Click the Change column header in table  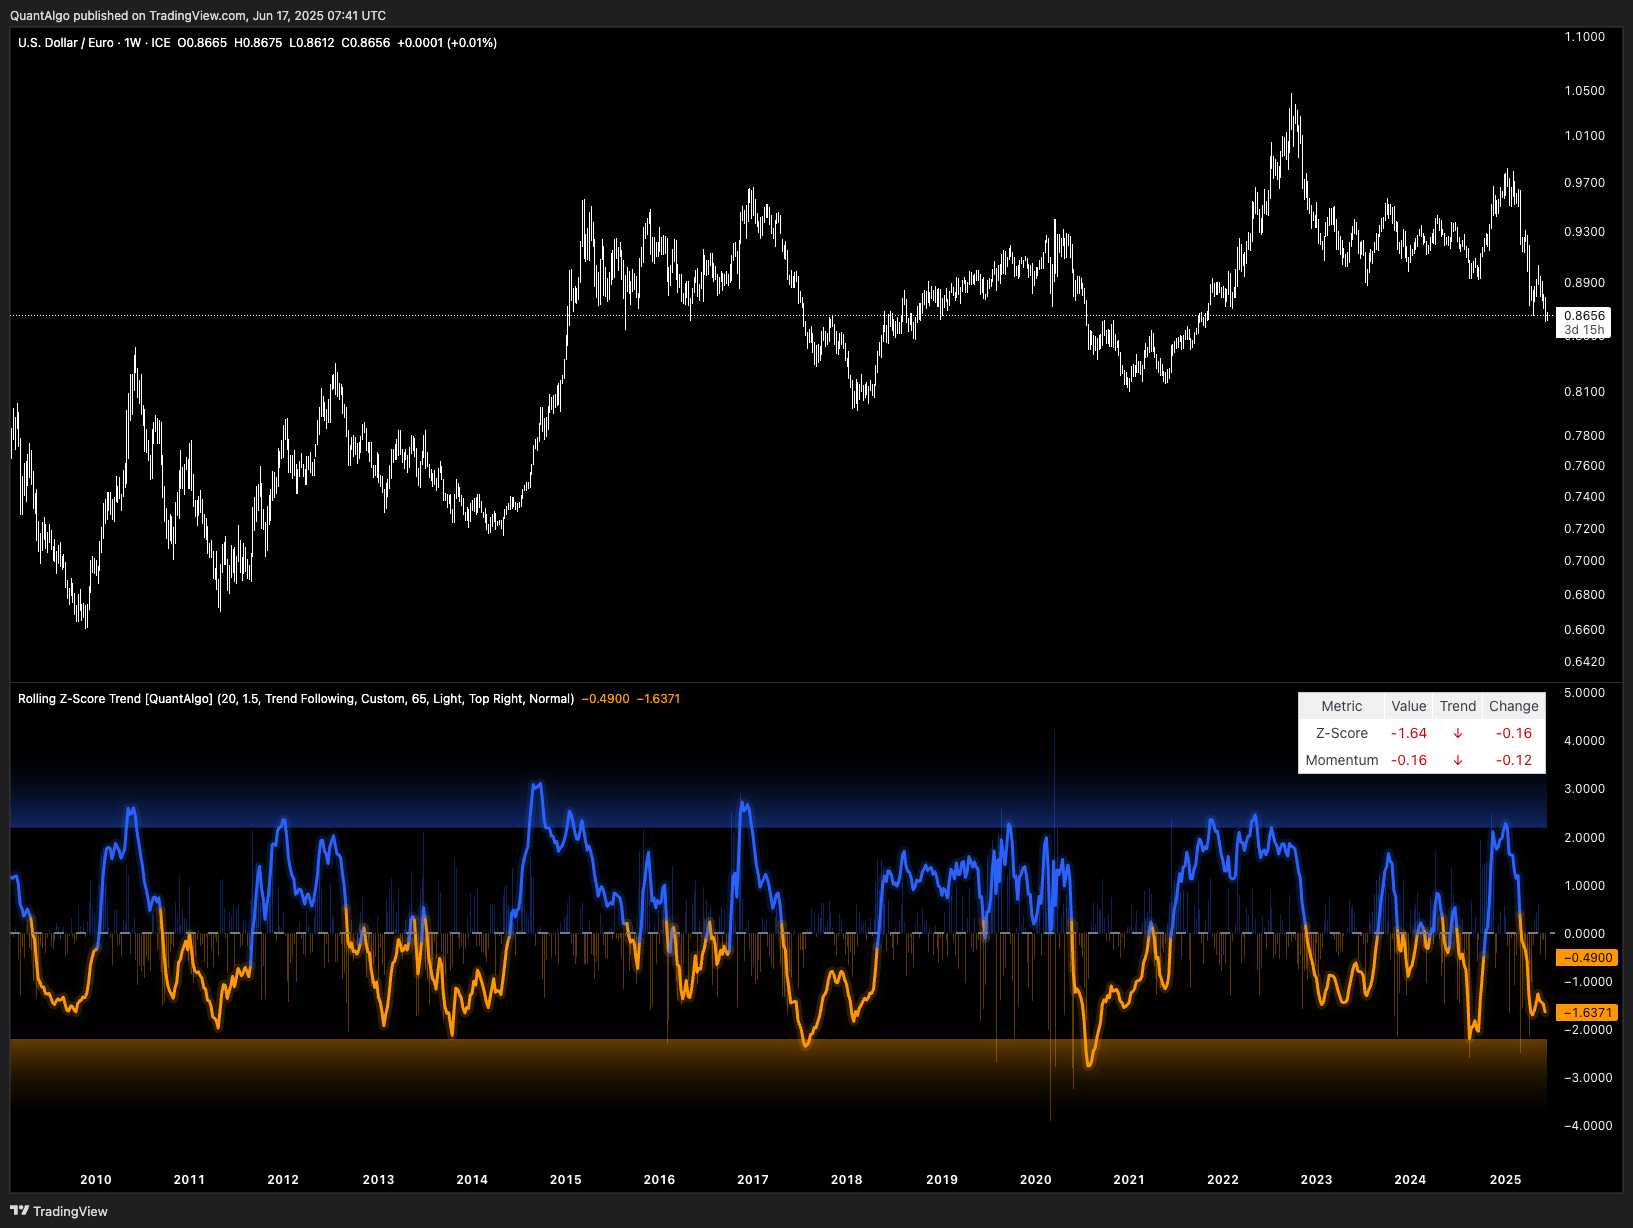tap(1513, 706)
